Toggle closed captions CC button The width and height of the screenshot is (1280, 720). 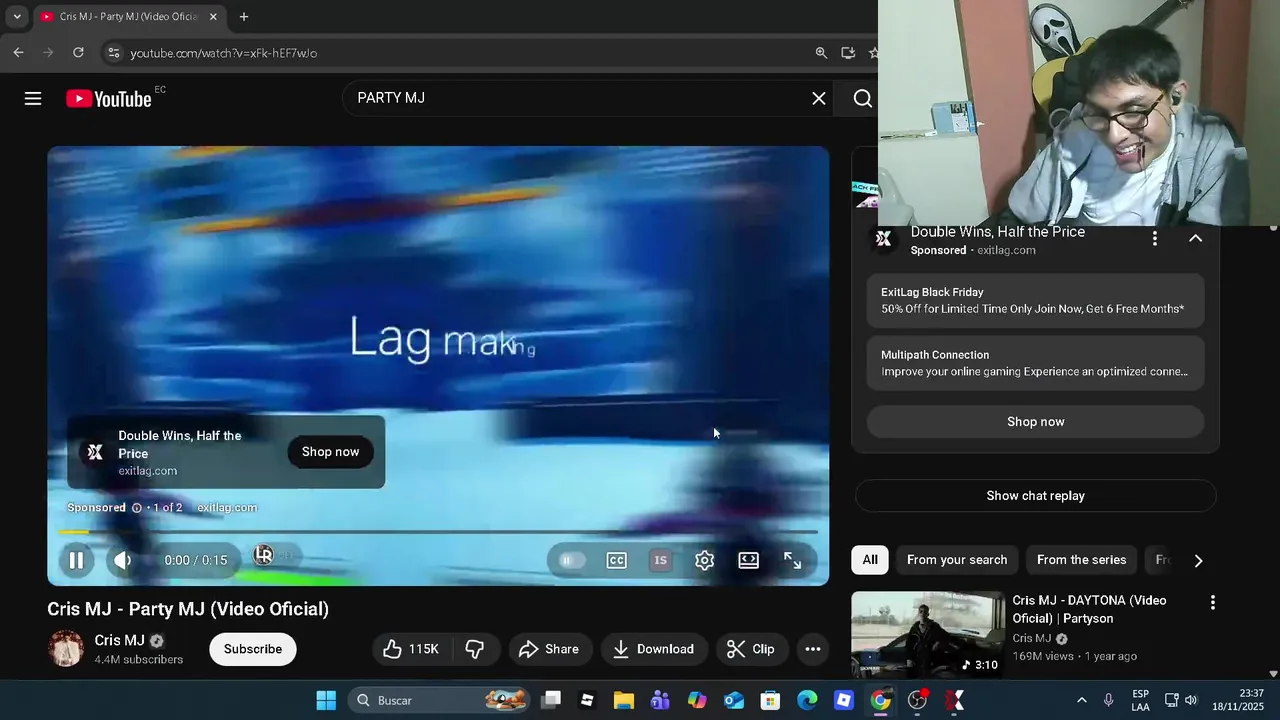point(617,560)
